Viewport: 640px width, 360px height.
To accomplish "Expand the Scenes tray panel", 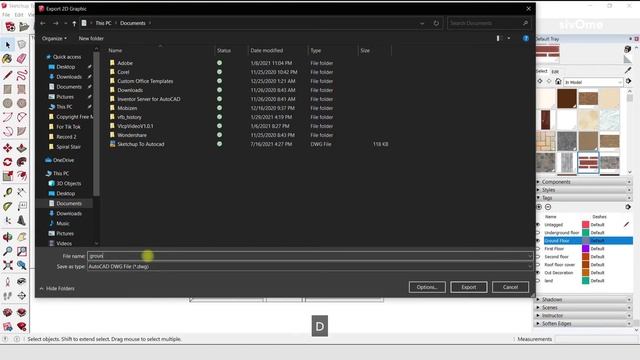I will (584, 307).
